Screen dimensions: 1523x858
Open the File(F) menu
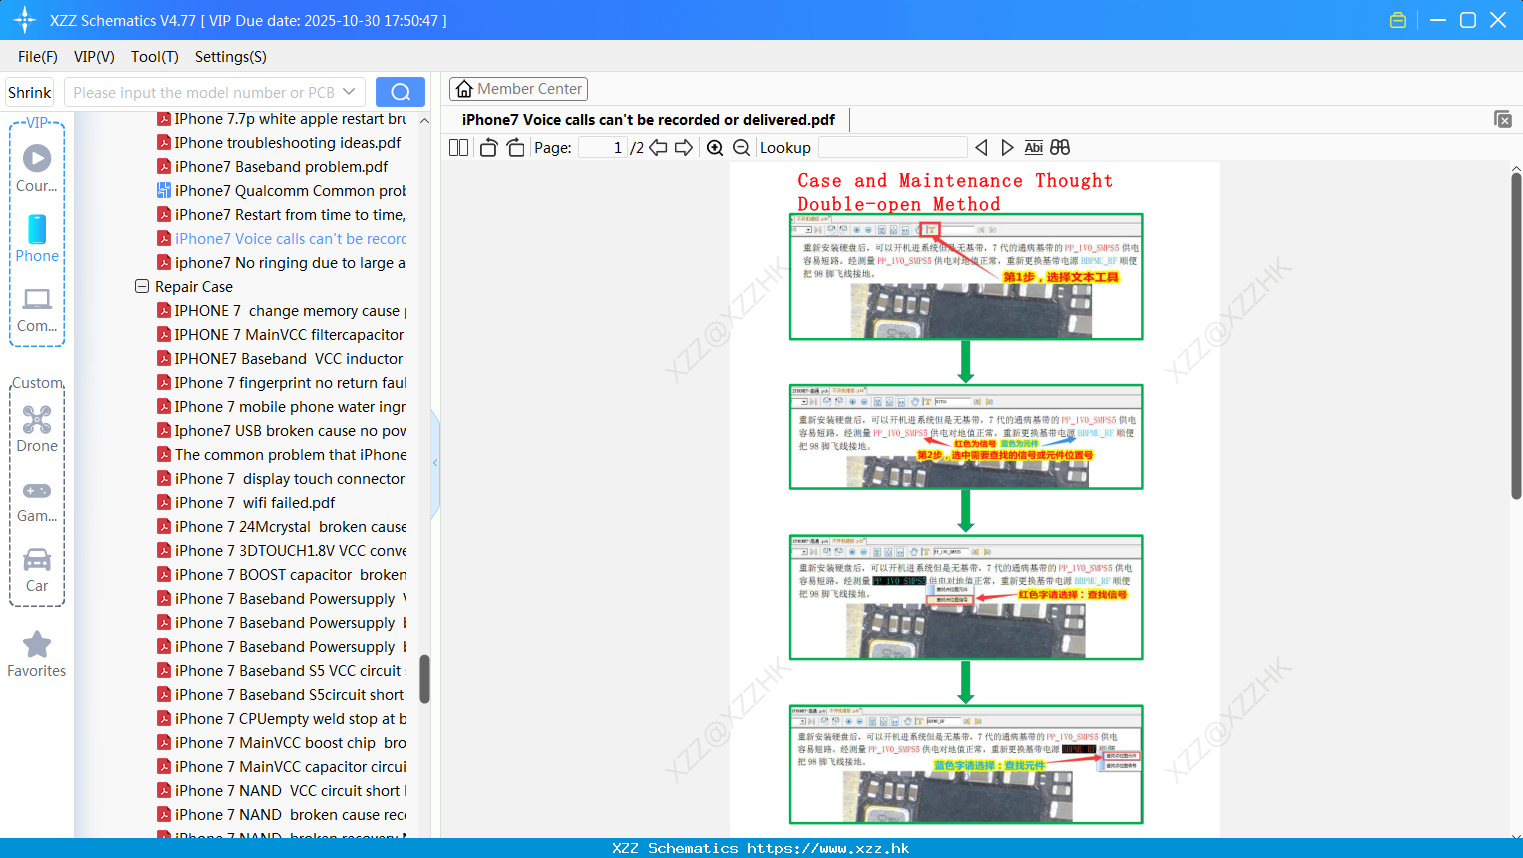click(x=38, y=57)
